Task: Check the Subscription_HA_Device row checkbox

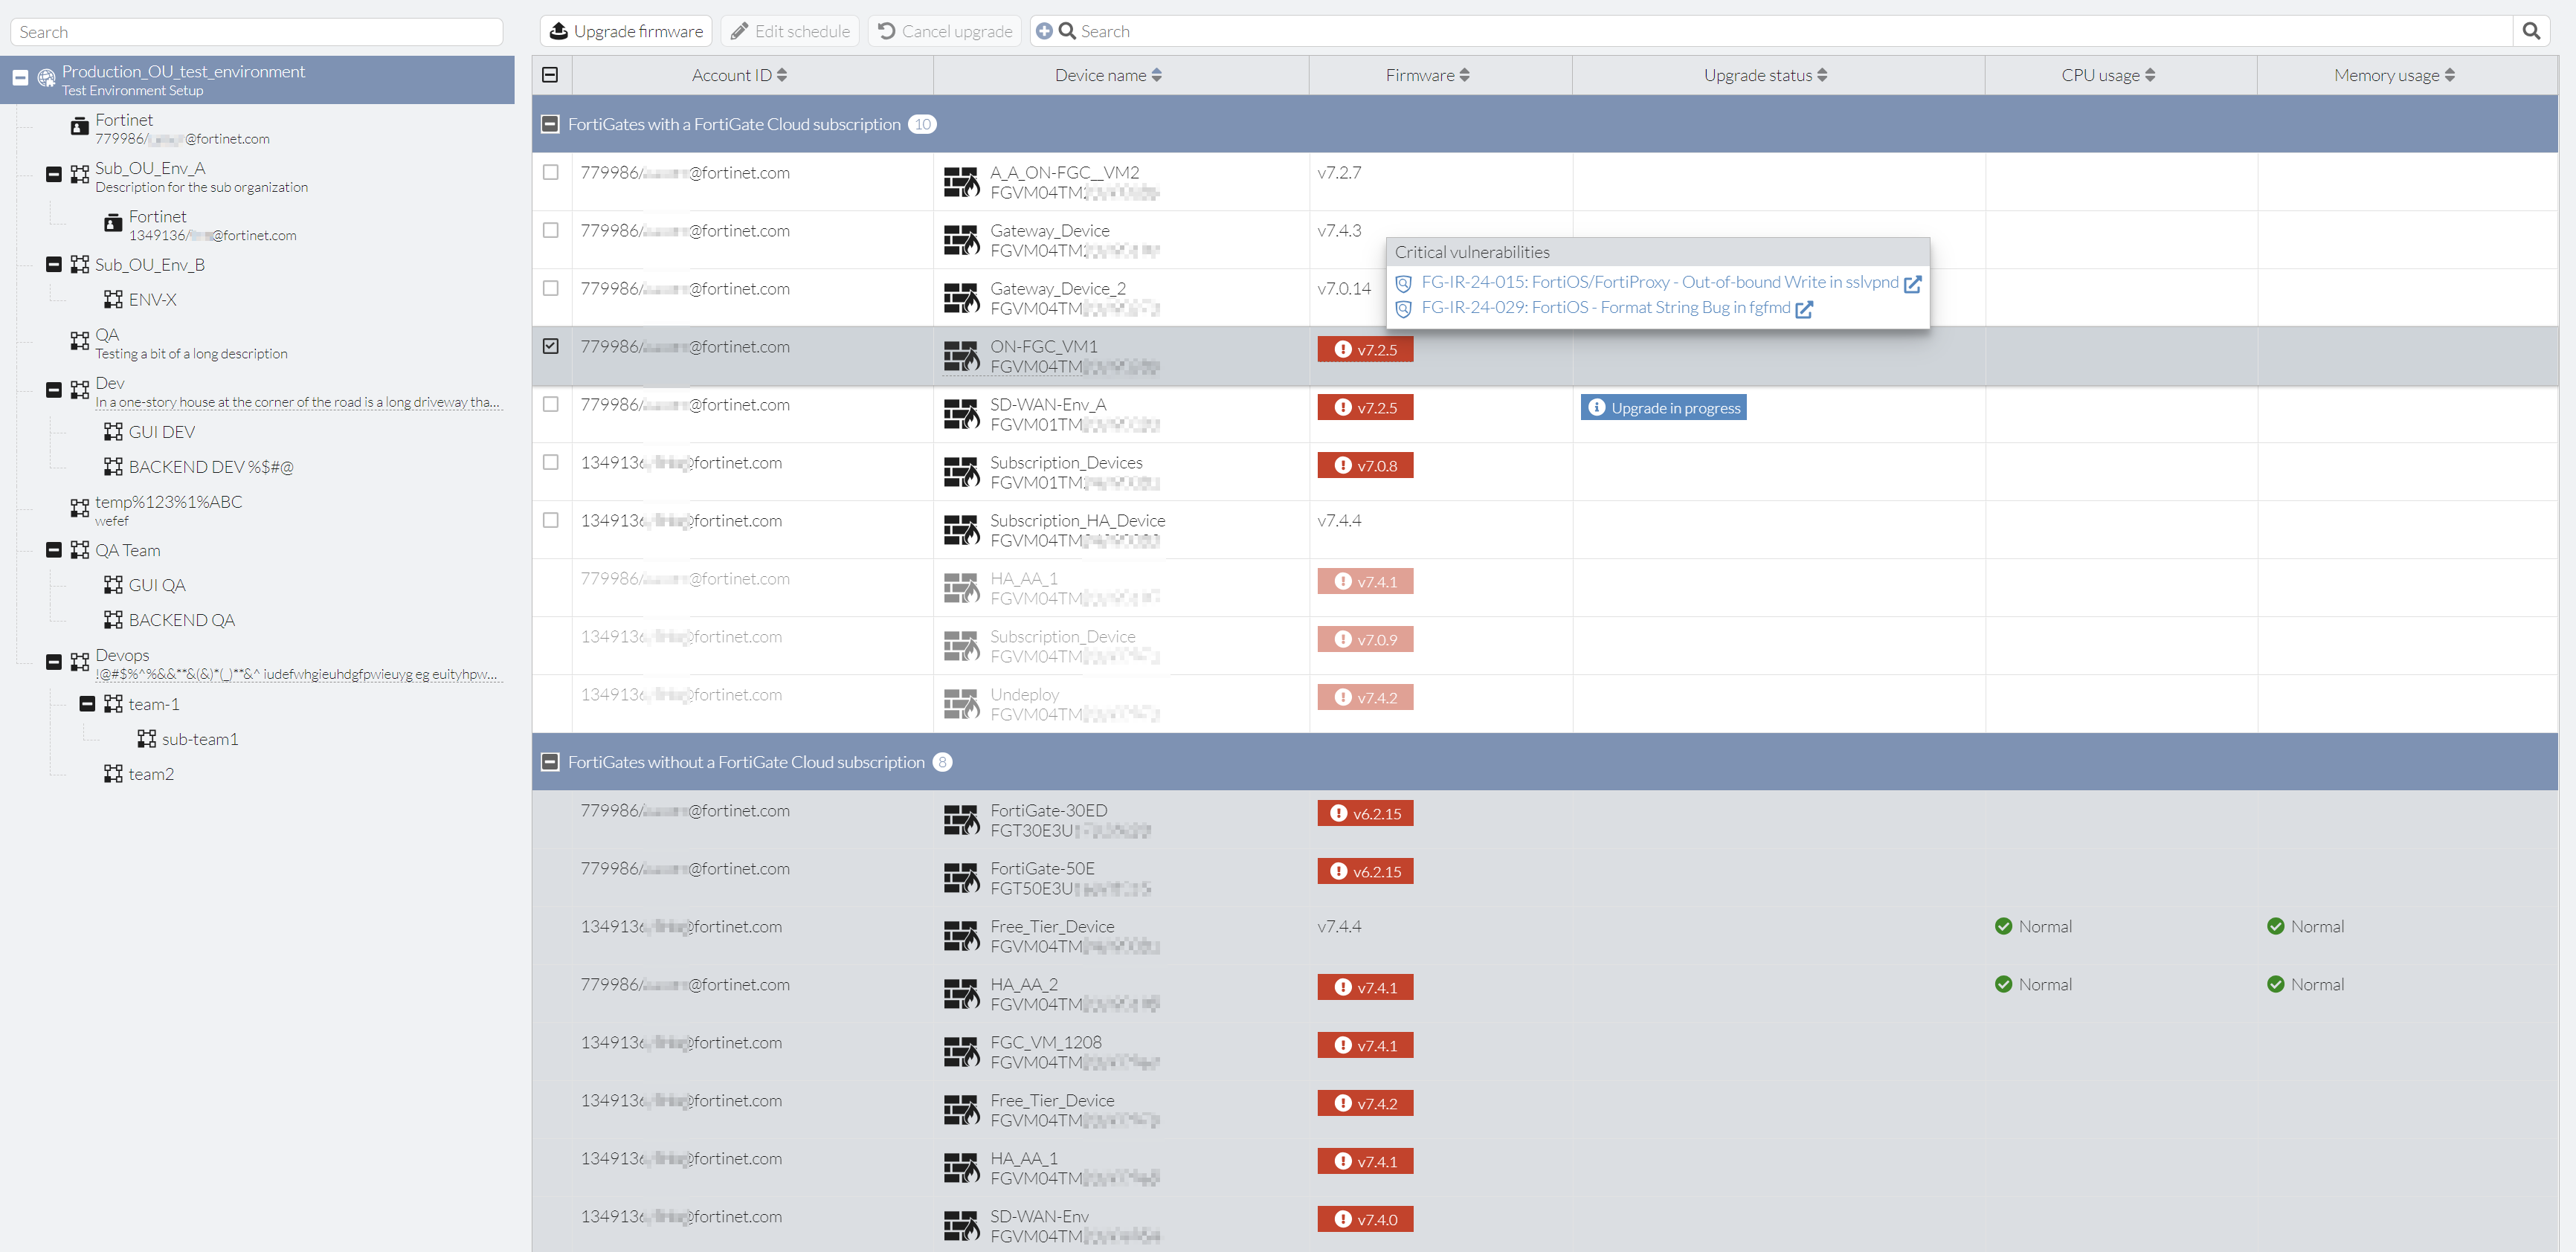Action: pyautogui.click(x=550, y=520)
